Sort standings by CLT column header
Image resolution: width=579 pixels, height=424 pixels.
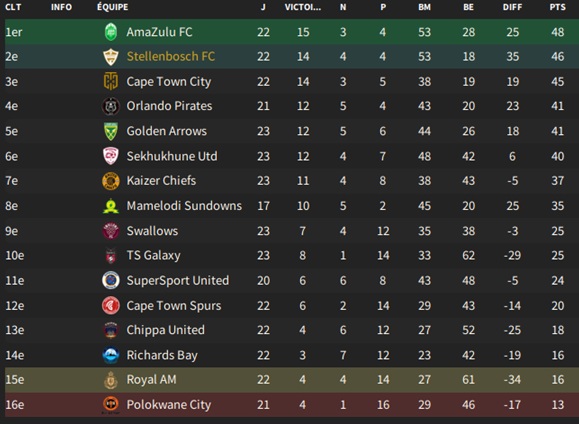13,7
